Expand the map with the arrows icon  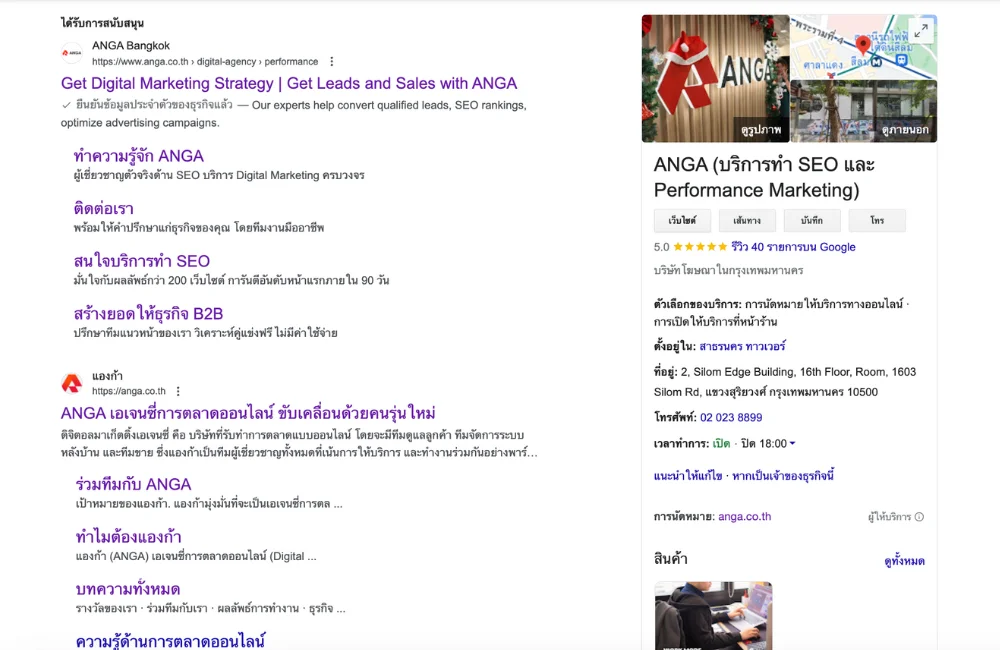[x=920, y=31]
